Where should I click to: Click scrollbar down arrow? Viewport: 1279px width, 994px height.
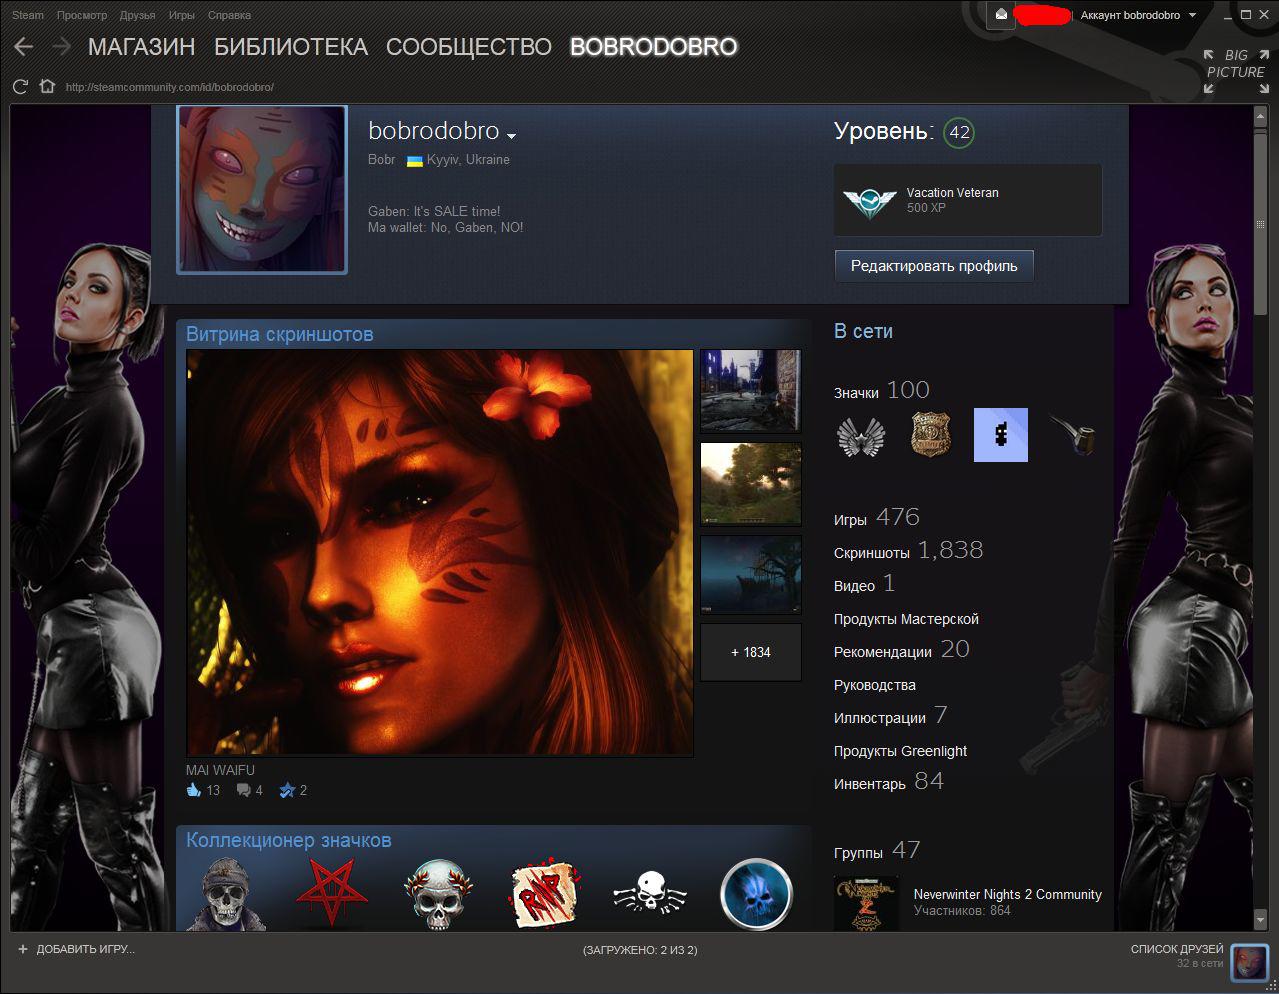coord(1260,920)
